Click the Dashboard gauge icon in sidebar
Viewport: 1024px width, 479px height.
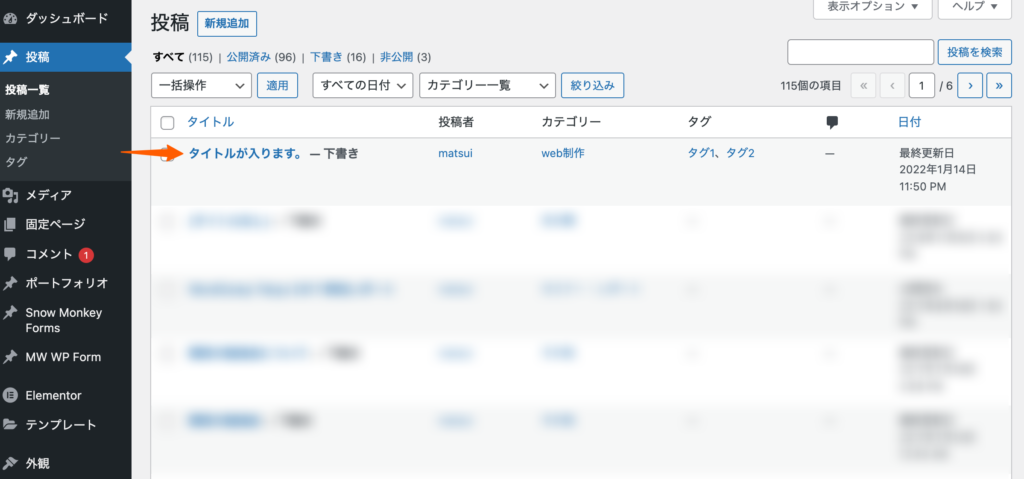click(x=11, y=18)
